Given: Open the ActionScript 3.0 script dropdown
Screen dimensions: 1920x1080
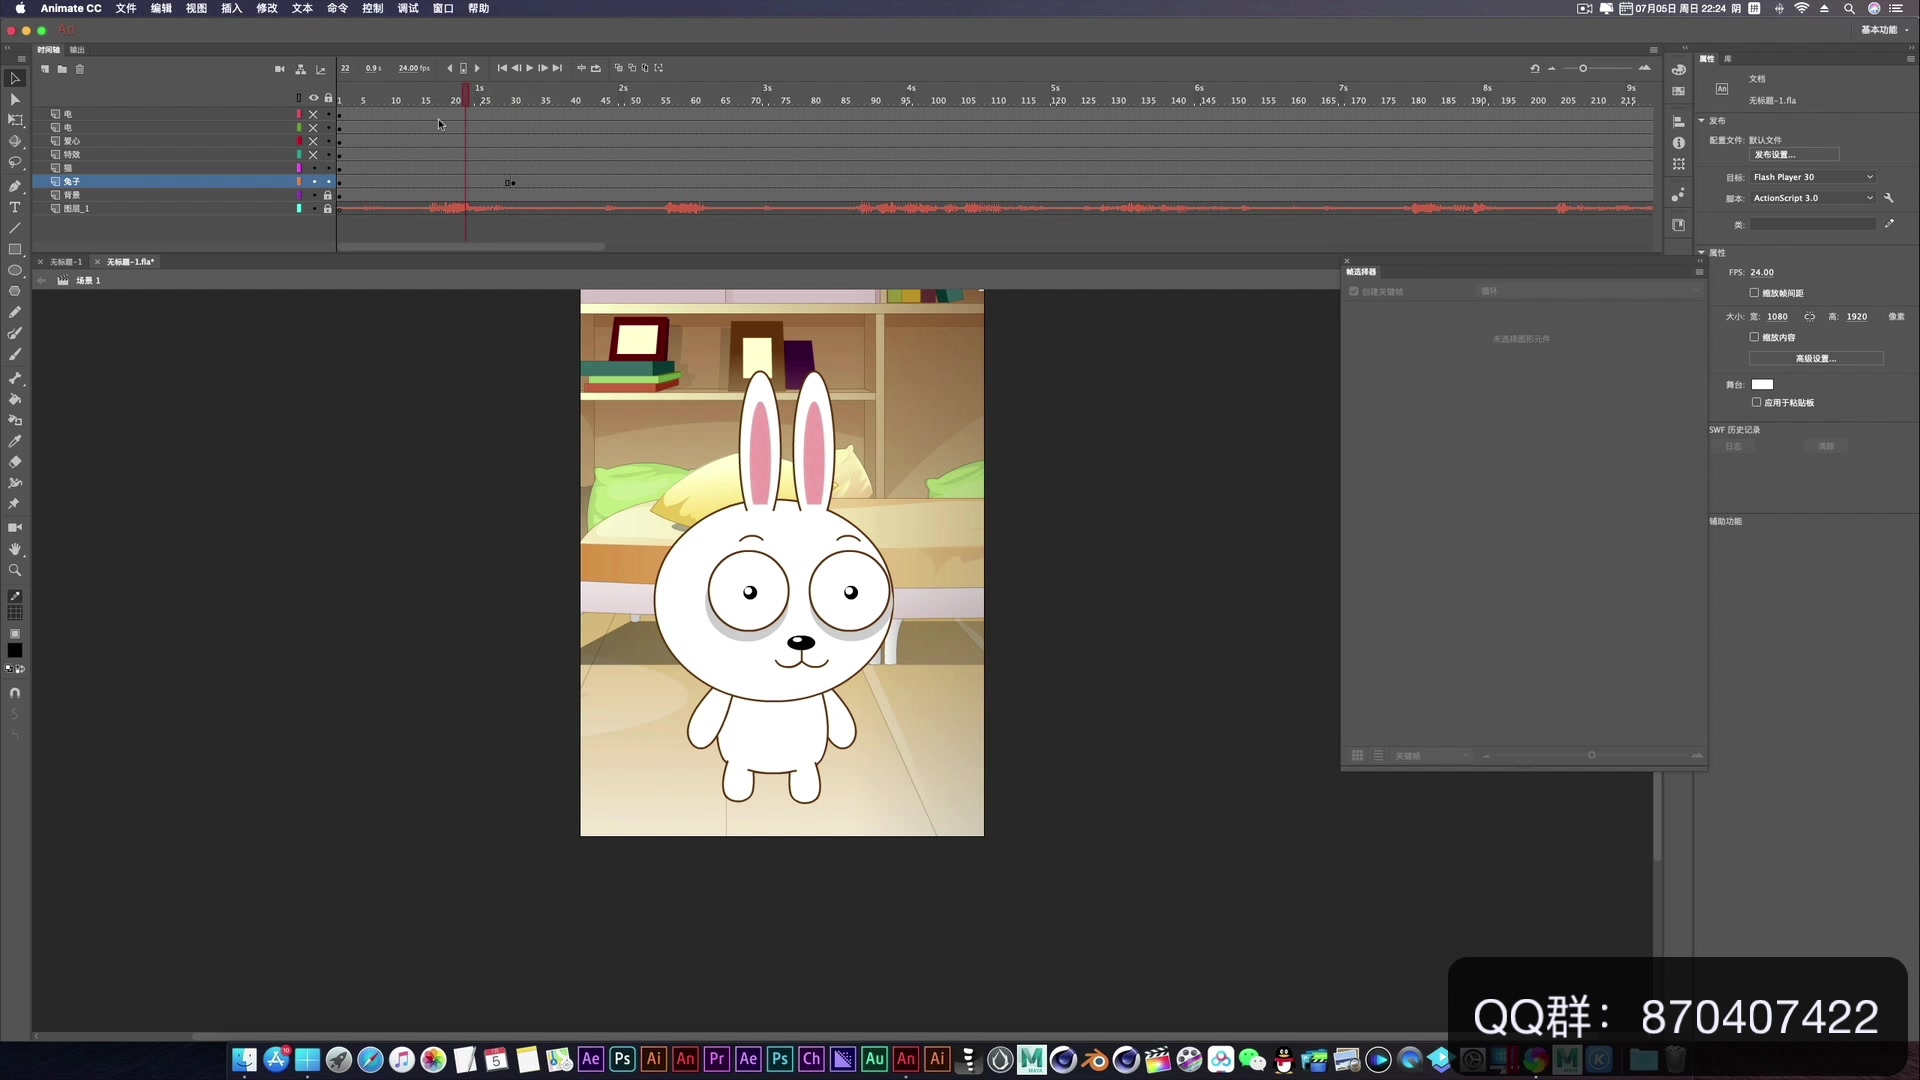Looking at the screenshot, I should pos(1813,198).
